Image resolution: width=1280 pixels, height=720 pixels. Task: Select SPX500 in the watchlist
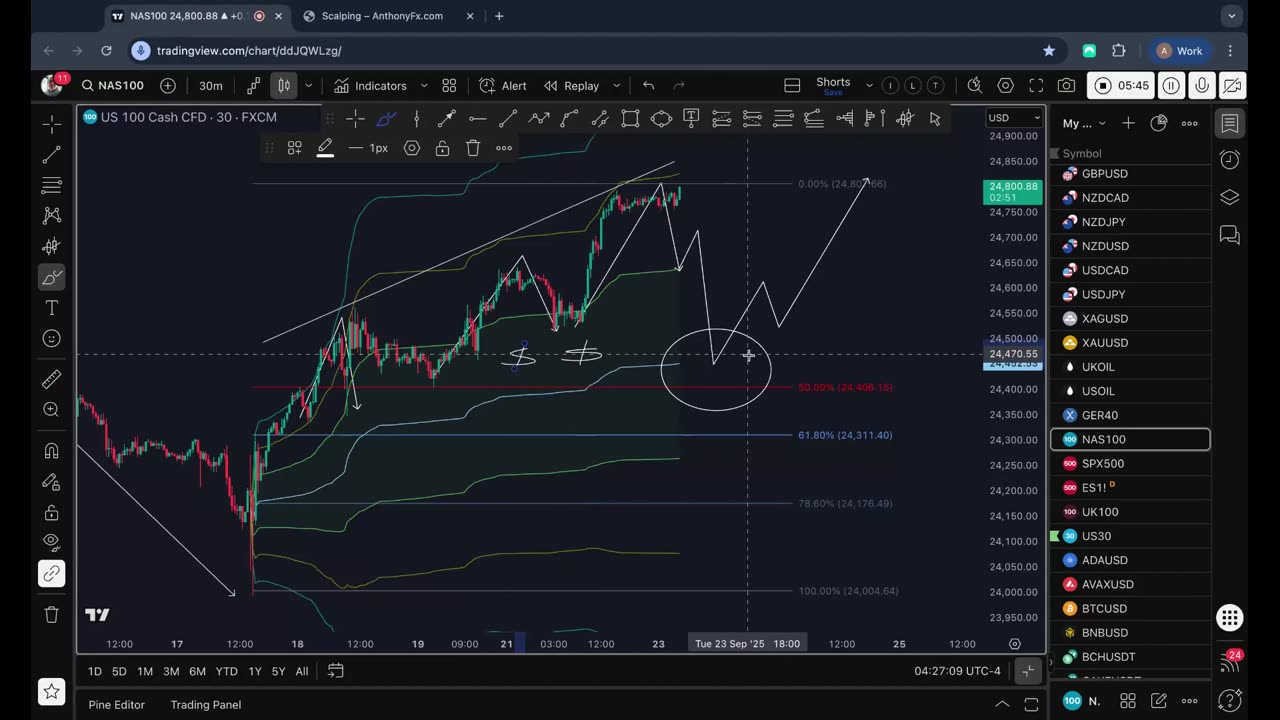tap(1130, 463)
